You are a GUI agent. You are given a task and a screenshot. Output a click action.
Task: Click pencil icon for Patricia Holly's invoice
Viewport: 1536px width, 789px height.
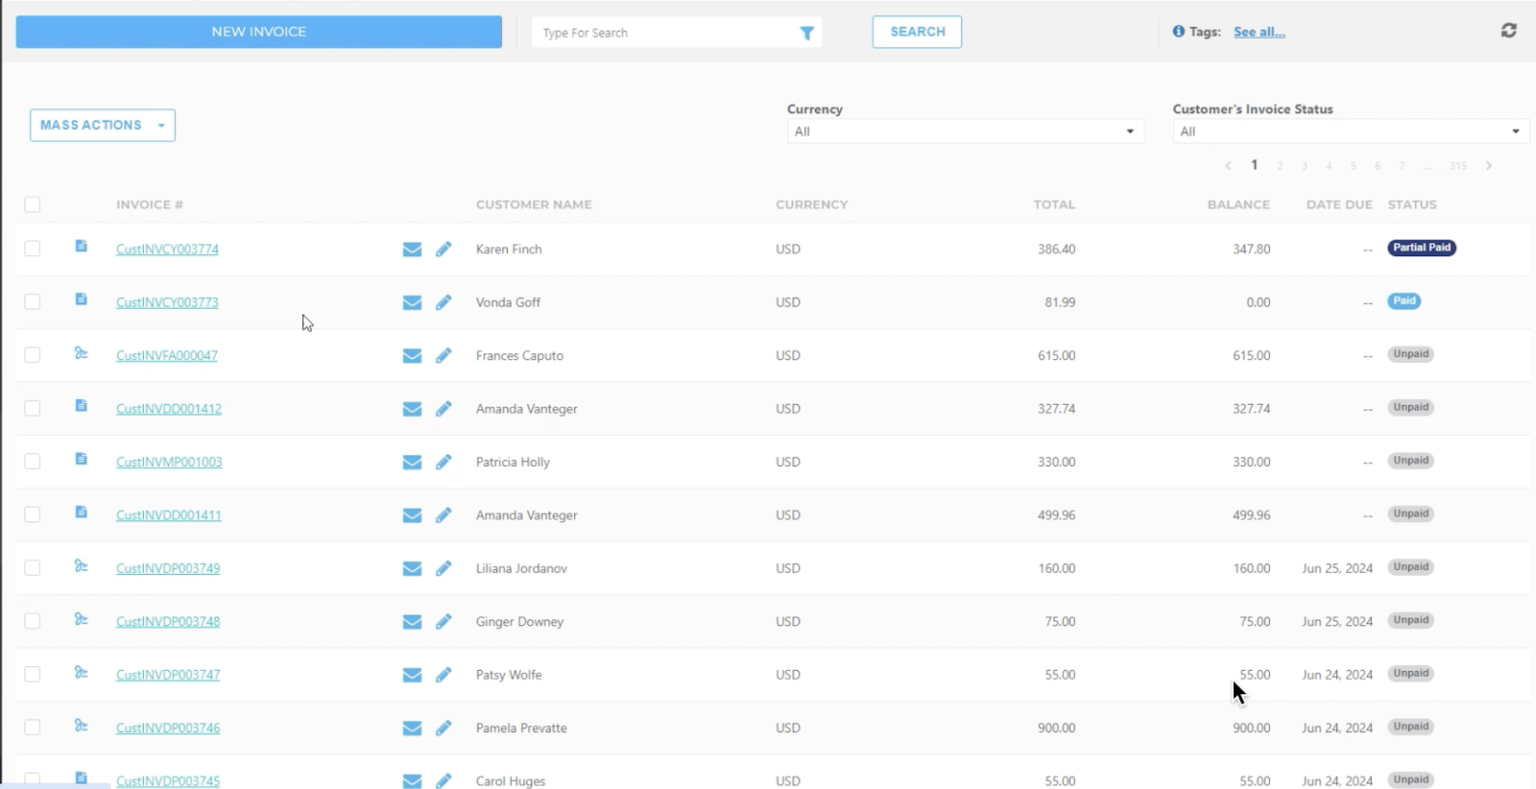pyautogui.click(x=443, y=462)
